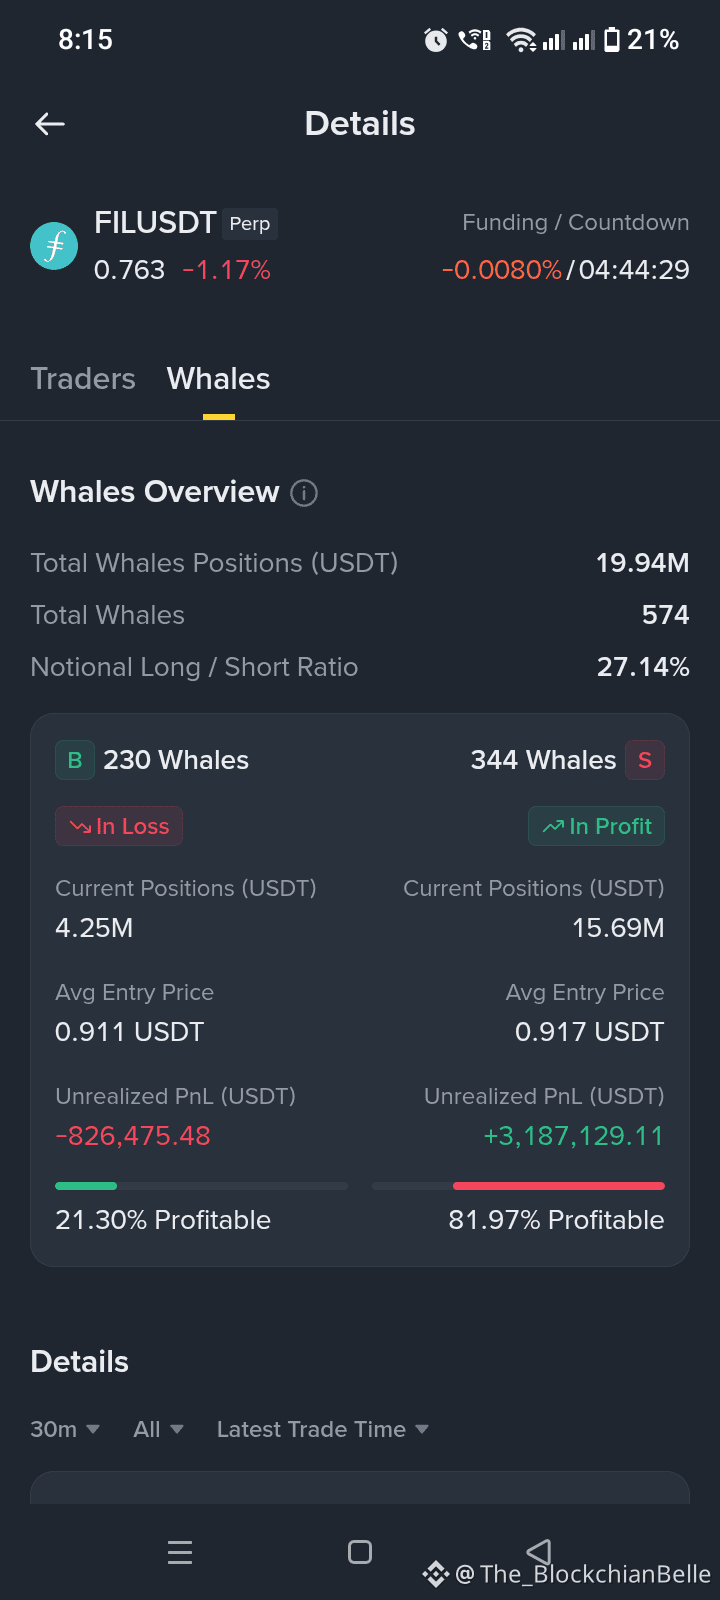The image size is (720, 1600).
Task: Tap the funding rate -0.0080% value
Action: click(502, 270)
